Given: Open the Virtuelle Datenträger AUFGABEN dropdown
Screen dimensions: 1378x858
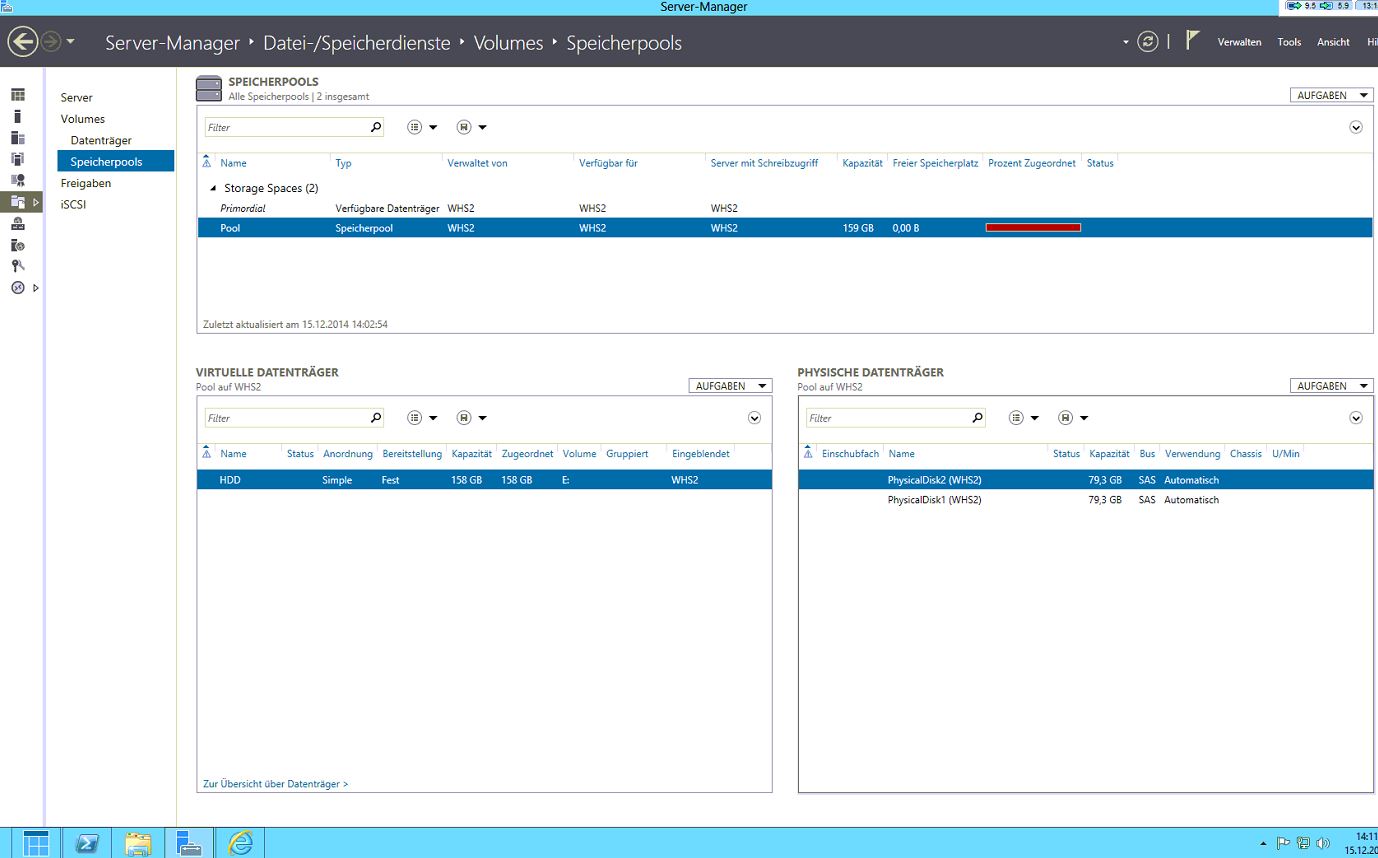Looking at the screenshot, I should [x=730, y=386].
